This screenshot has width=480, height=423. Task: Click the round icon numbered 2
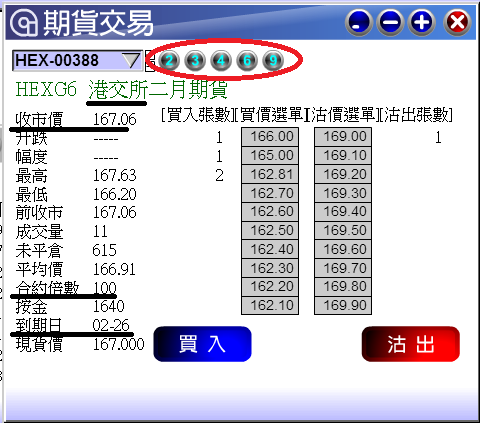(169, 61)
